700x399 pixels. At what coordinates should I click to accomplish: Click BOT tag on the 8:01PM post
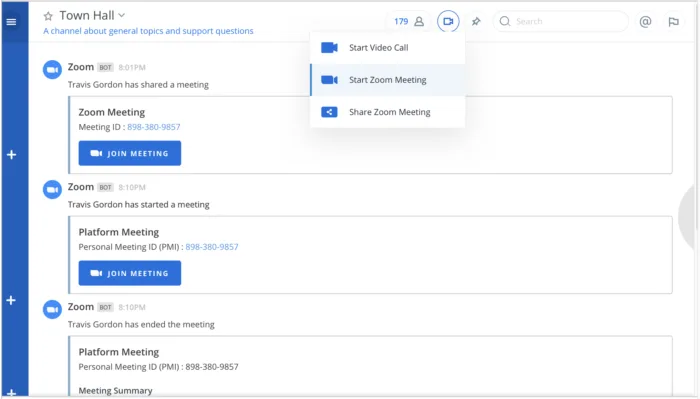click(105, 67)
